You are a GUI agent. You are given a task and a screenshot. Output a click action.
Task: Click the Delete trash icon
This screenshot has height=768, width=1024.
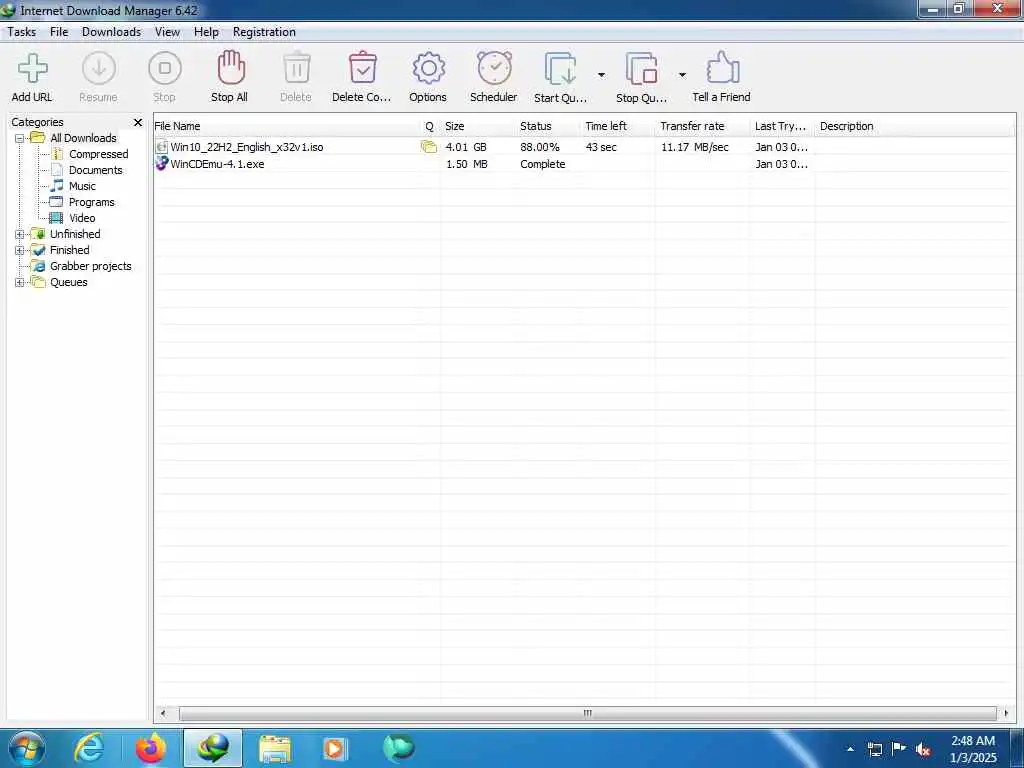pyautogui.click(x=296, y=68)
